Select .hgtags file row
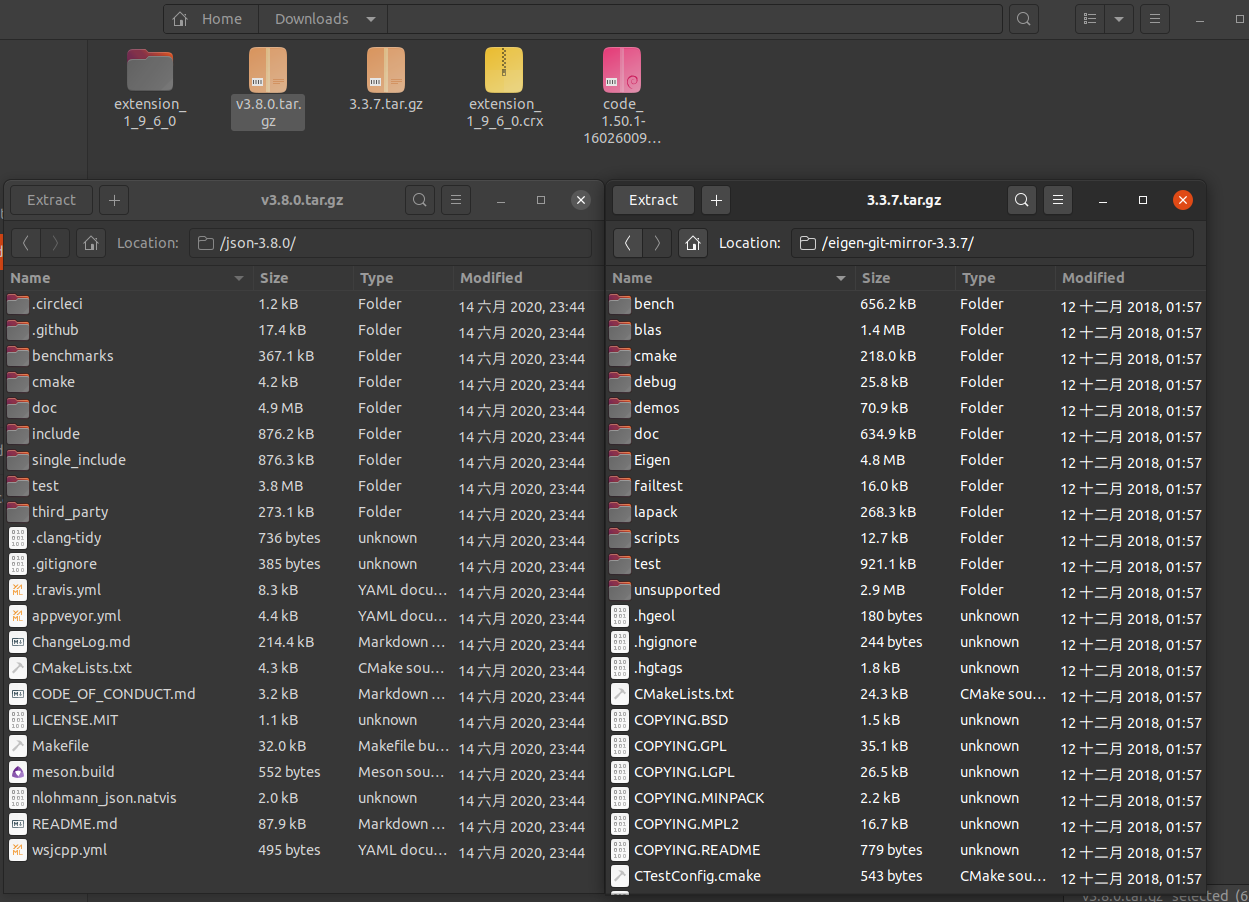 coord(906,668)
